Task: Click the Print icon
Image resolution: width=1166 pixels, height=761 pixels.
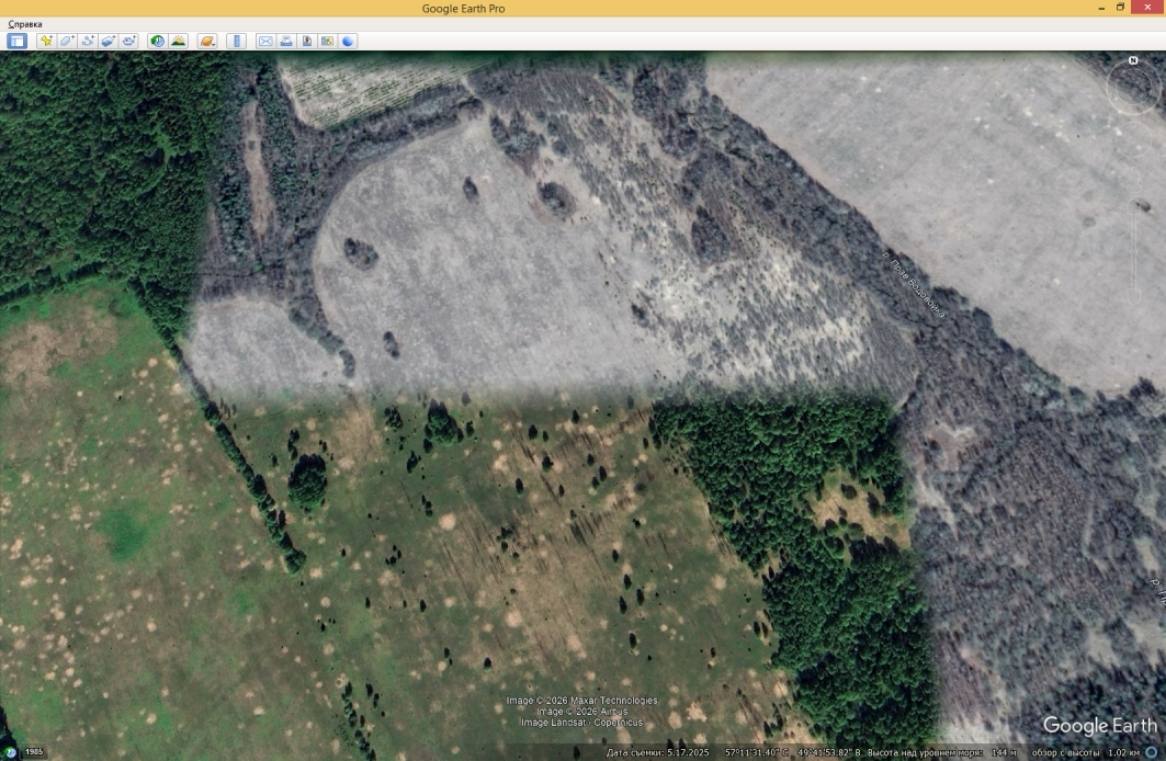Action: pos(286,41)
